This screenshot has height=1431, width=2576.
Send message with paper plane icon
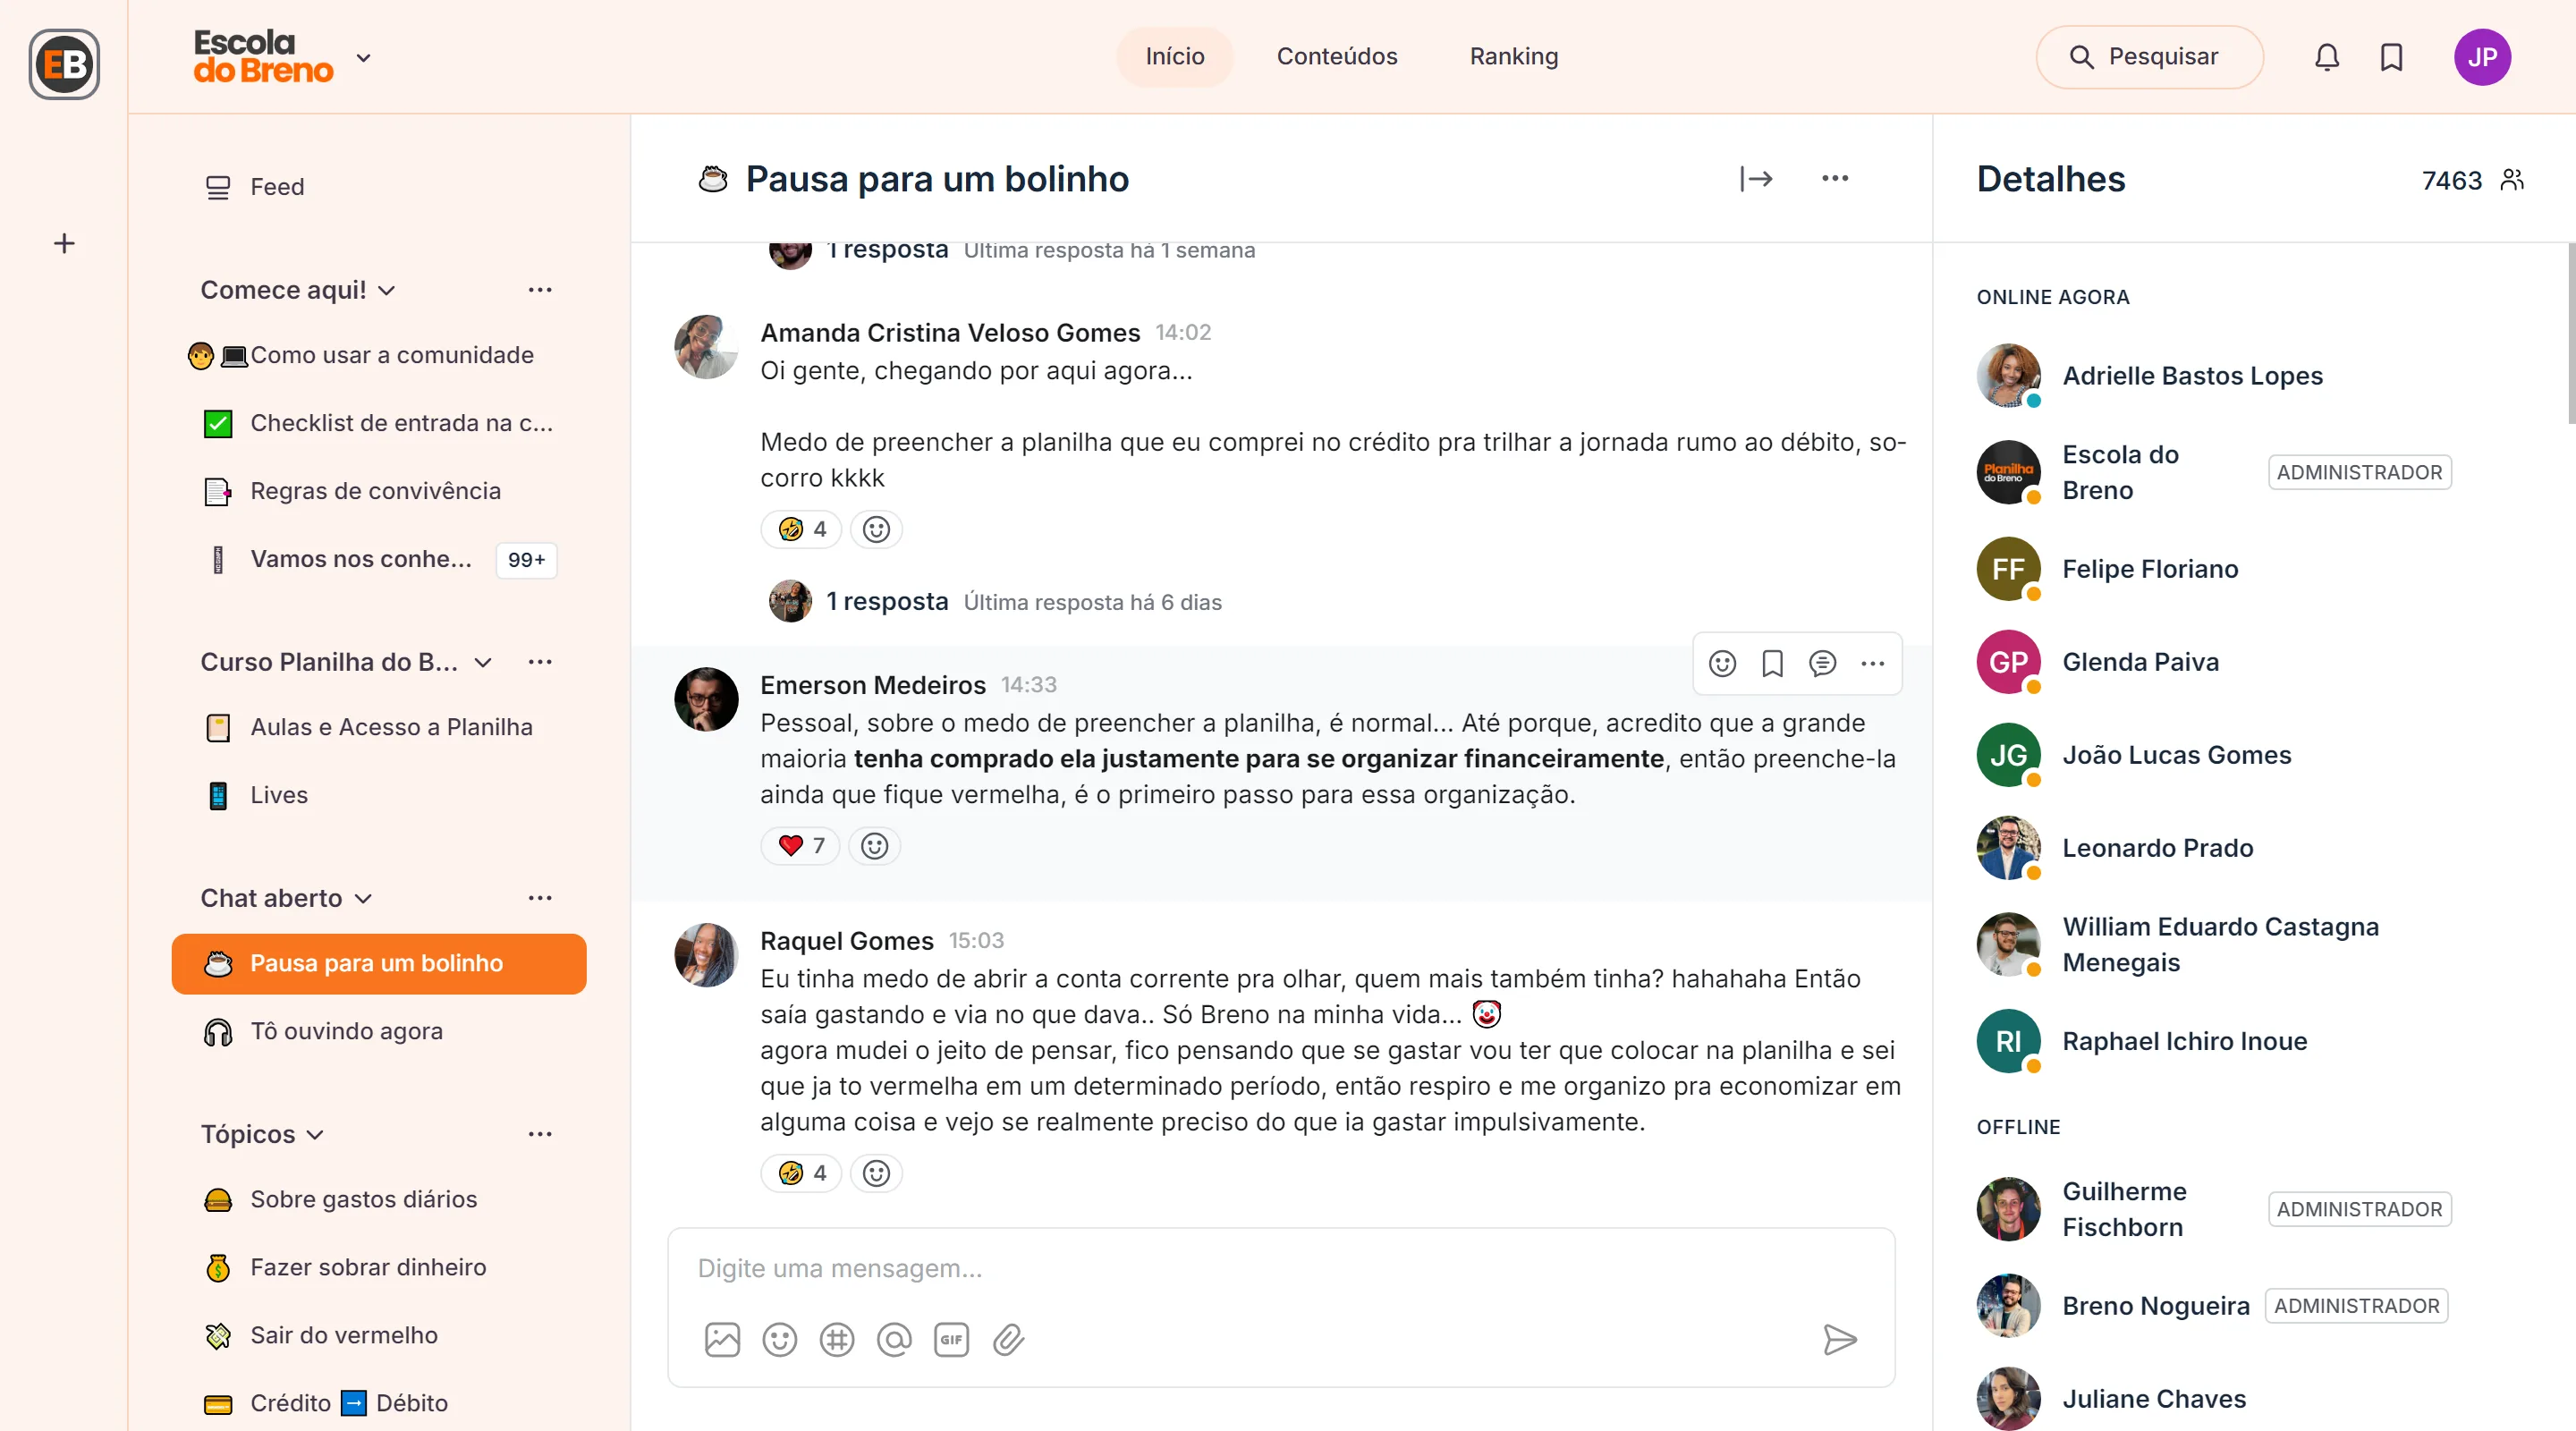click(1839, 1339)
